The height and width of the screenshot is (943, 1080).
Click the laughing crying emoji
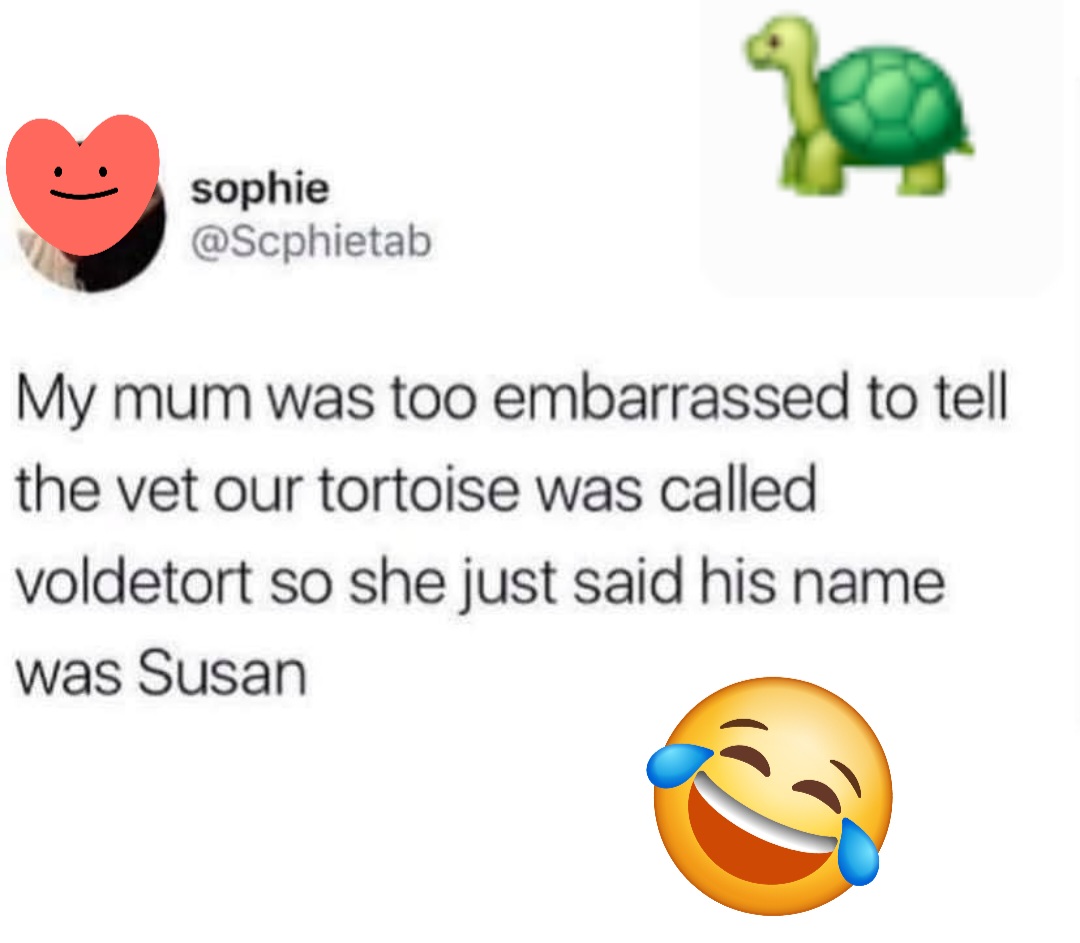tap(769, 796)
